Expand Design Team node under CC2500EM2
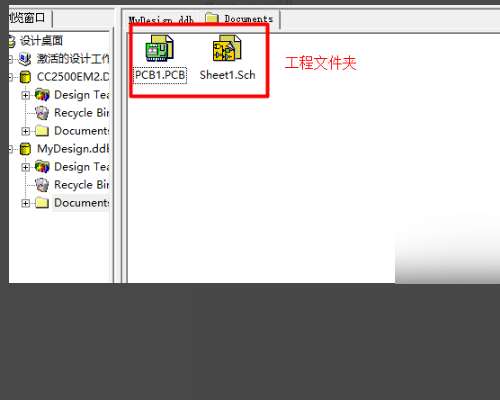500x400 pixels. [x=25, y=95]
